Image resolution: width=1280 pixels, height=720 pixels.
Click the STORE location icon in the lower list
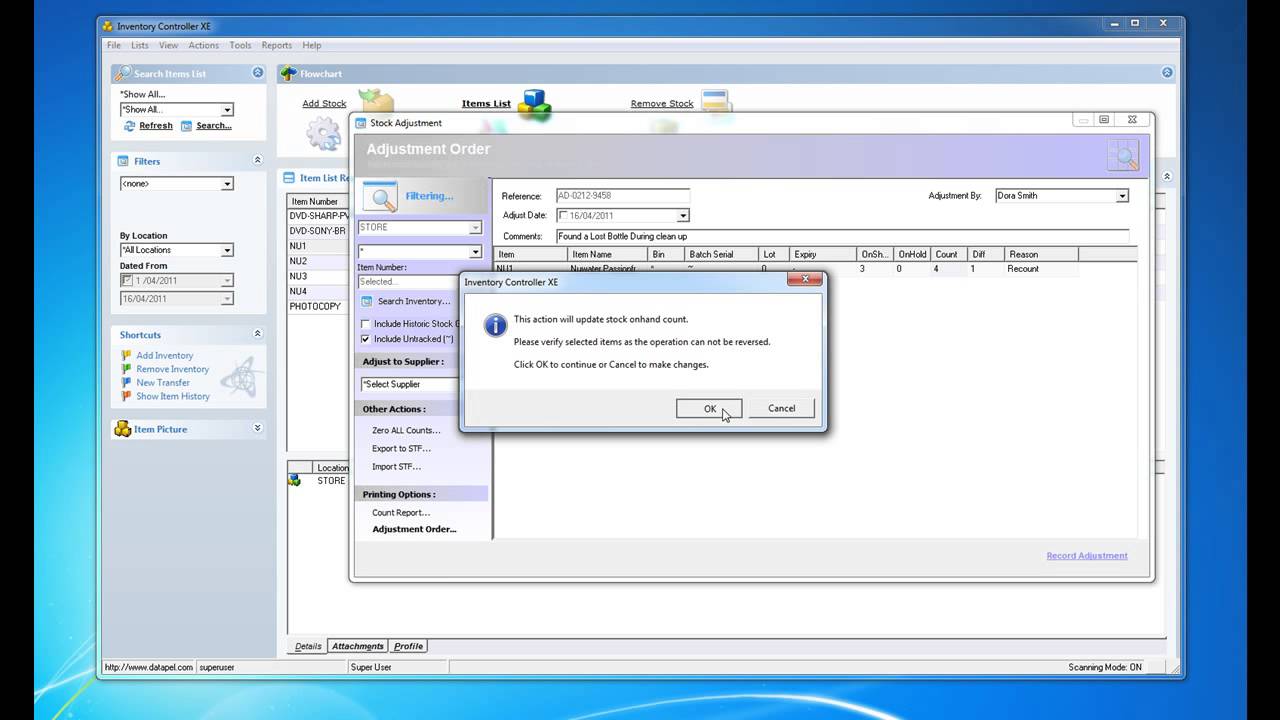[294, 481]
